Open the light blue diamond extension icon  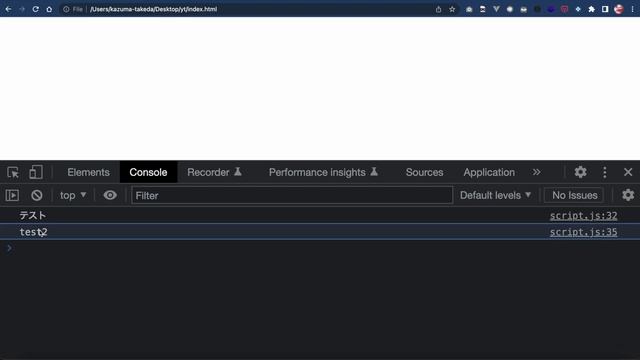(578, 9)
